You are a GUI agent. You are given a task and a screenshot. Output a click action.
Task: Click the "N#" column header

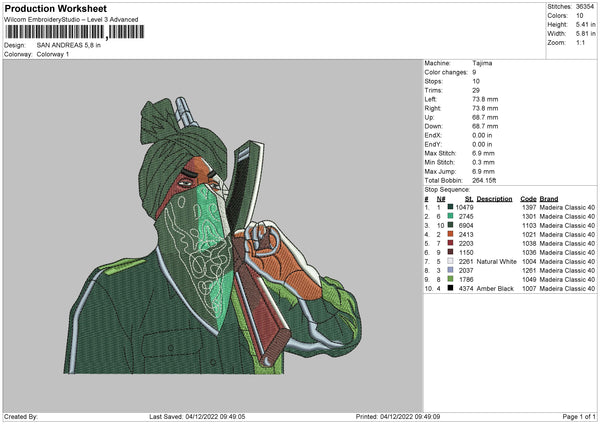(x=441, y=199)
